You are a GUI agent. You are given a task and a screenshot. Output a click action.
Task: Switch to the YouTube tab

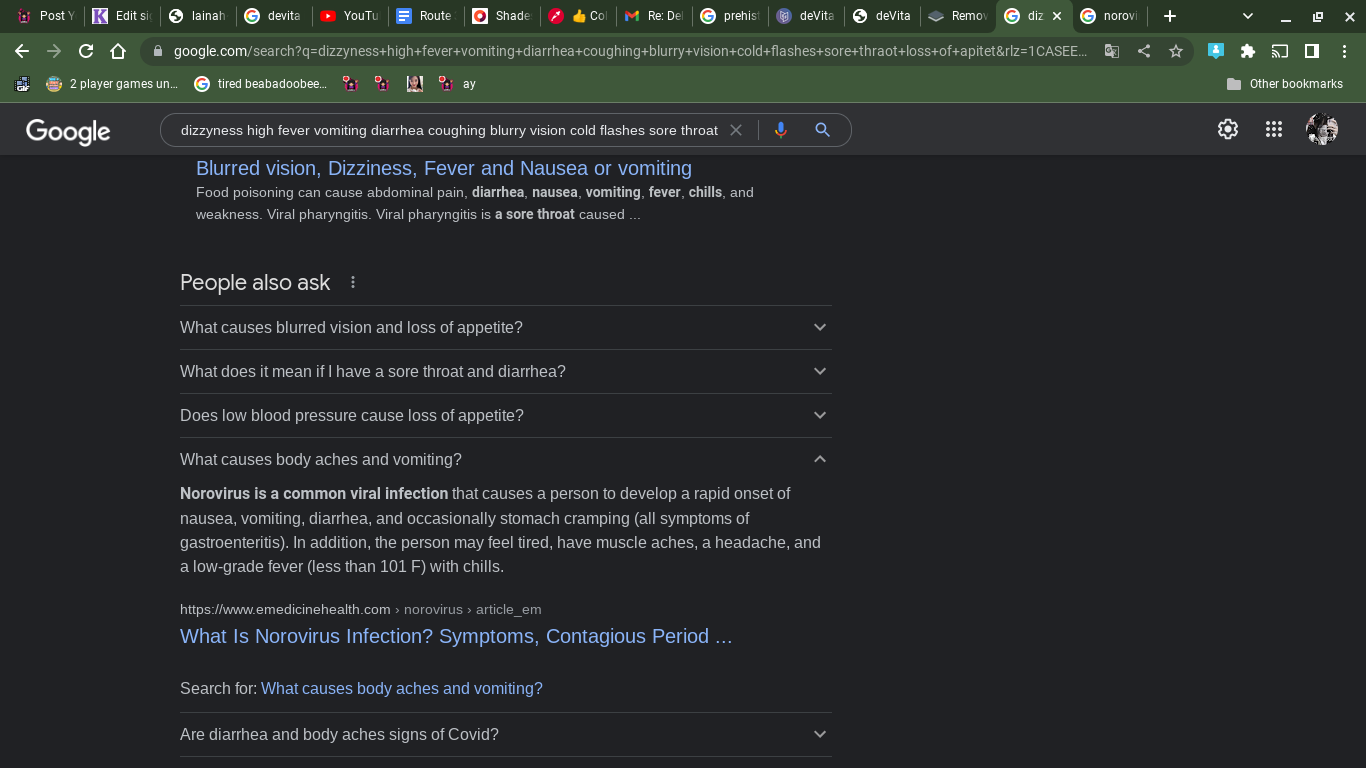point(349,16)
